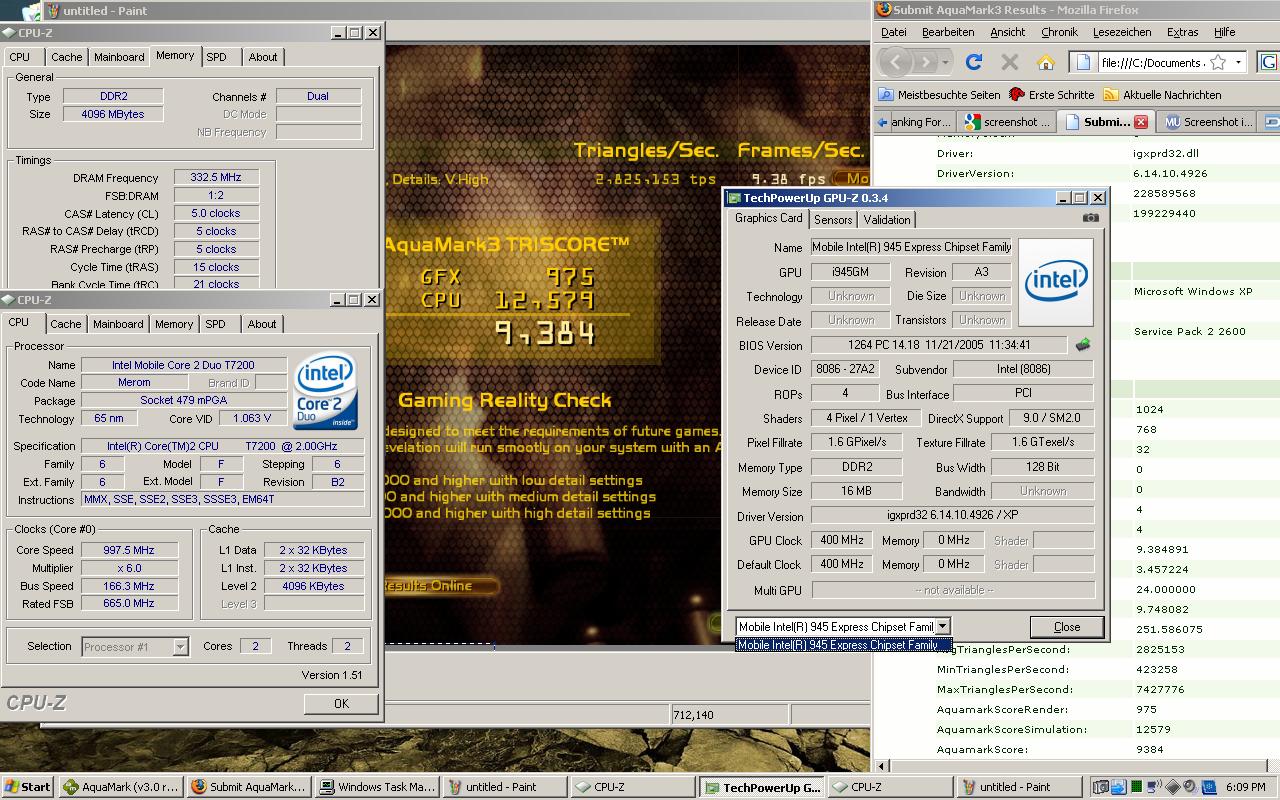Click the Firefox forward arrow

tap(925, 62)
